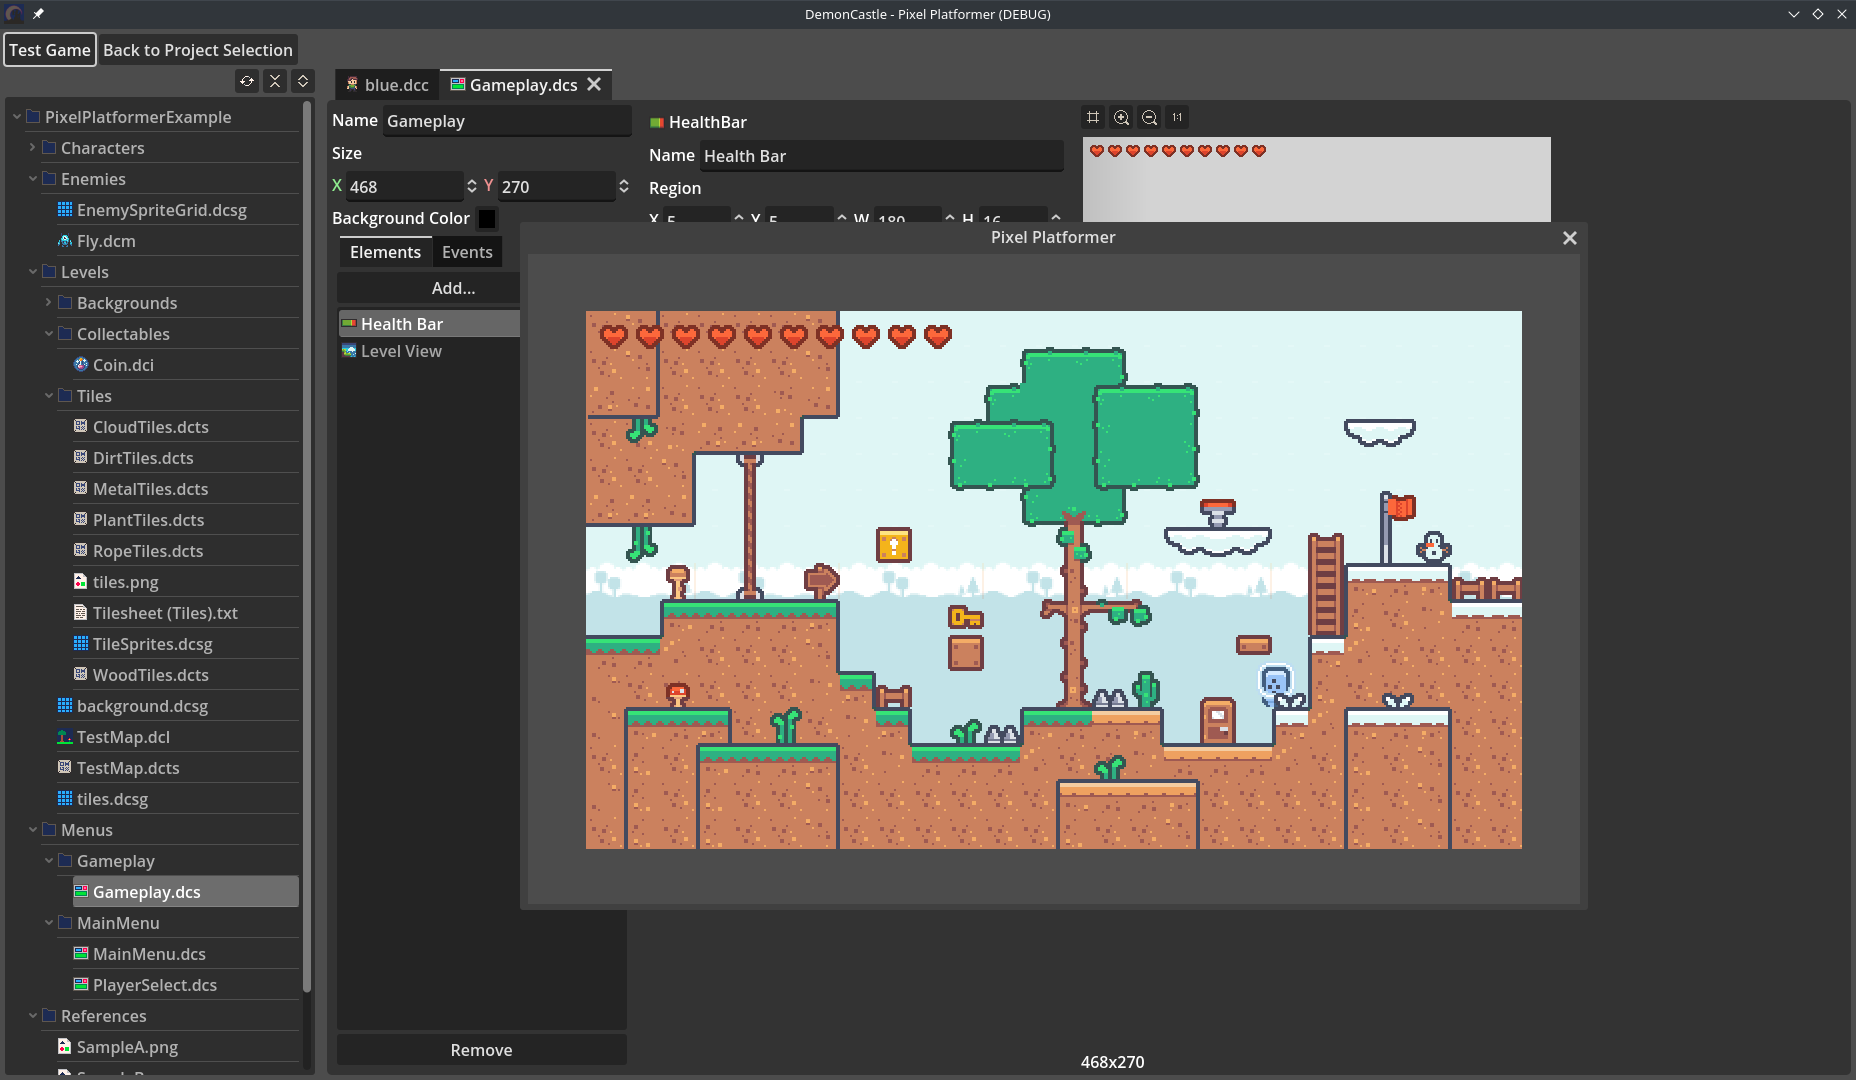
Task: Reset preview zoom to 1:1
Action: tap(1177, 118)
